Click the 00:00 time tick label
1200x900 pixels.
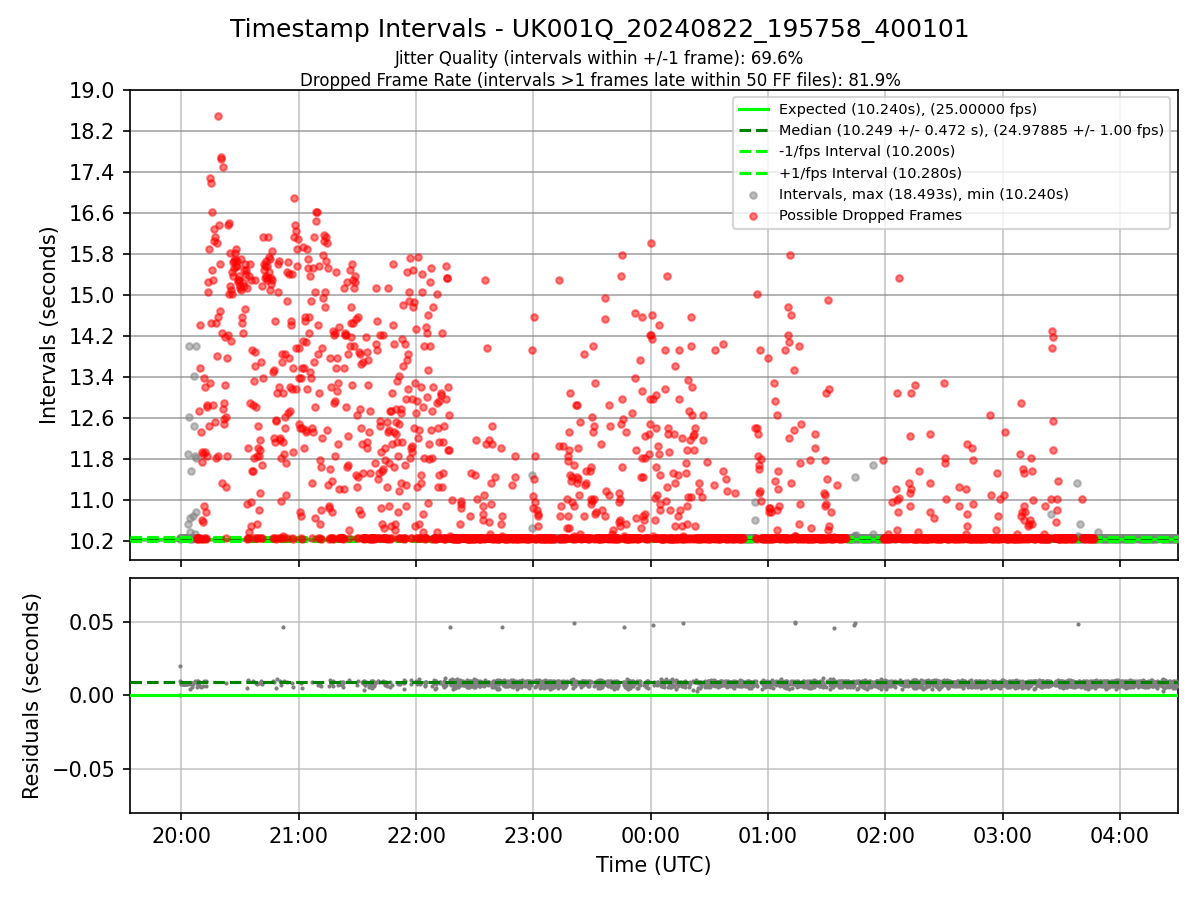tap(651, 834)
